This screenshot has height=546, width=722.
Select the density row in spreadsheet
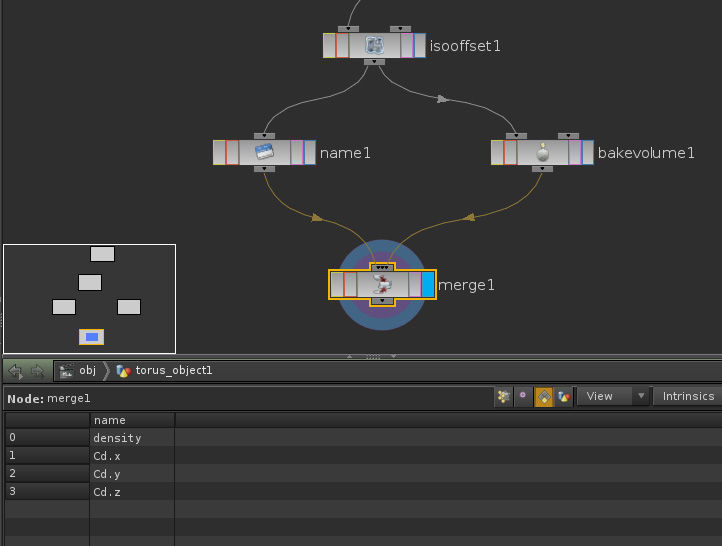(x=117, y=438)
